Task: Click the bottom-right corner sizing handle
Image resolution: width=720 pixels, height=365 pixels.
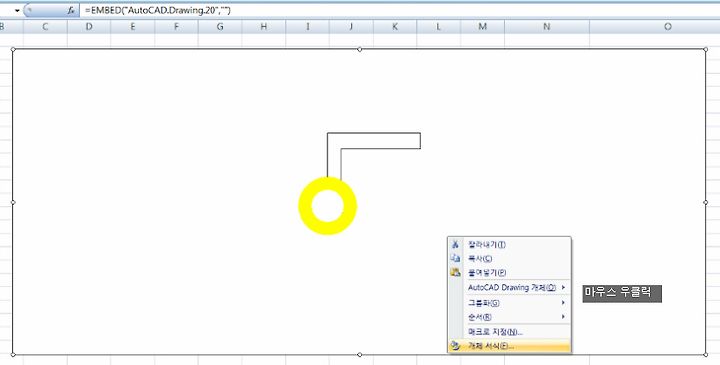Action: click(x=706, y=354)
